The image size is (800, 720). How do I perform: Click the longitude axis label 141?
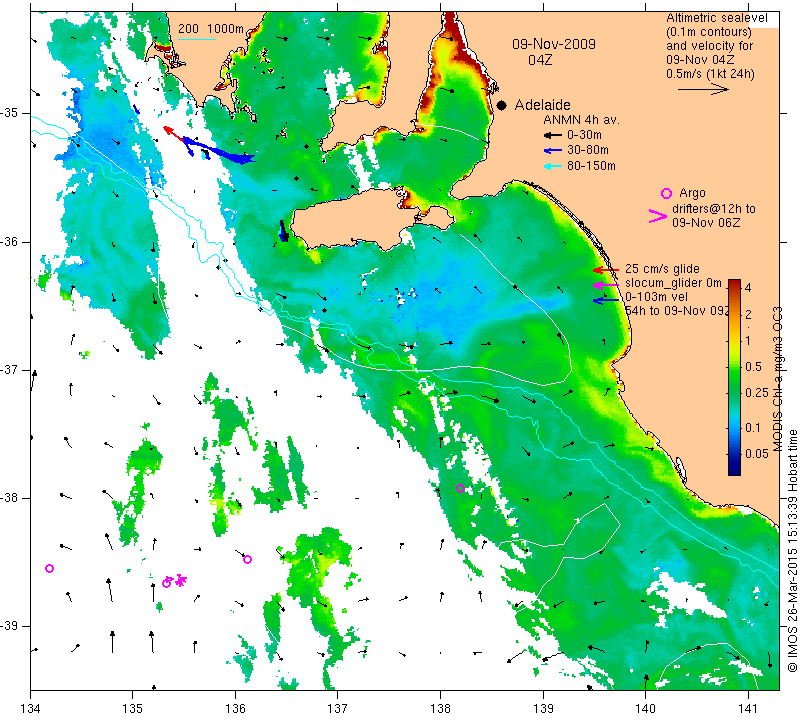coord(748,708)
